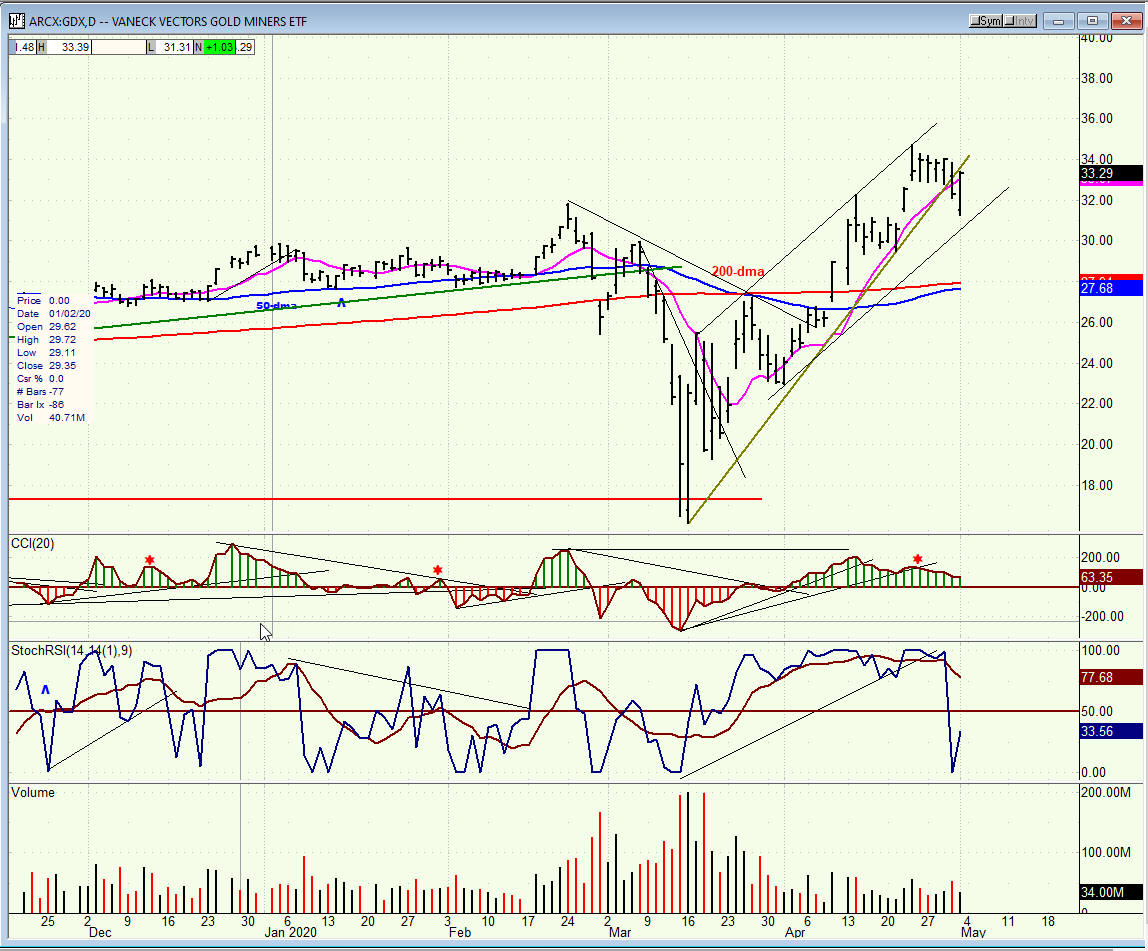1148x951 pixels.
Task: Minimize the GDX chart window
Action: coord(1059,21)
